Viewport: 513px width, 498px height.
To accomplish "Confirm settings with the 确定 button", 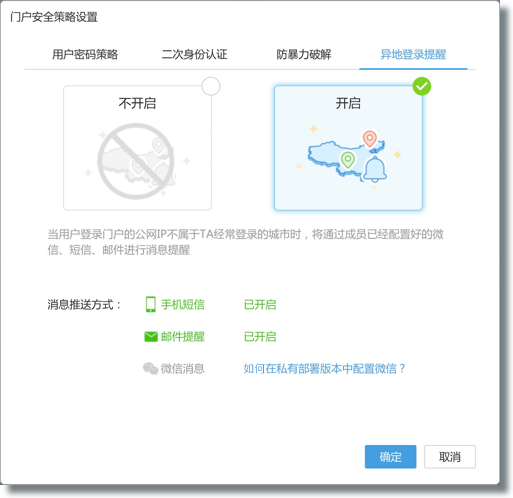I will (x=390, y=457).
